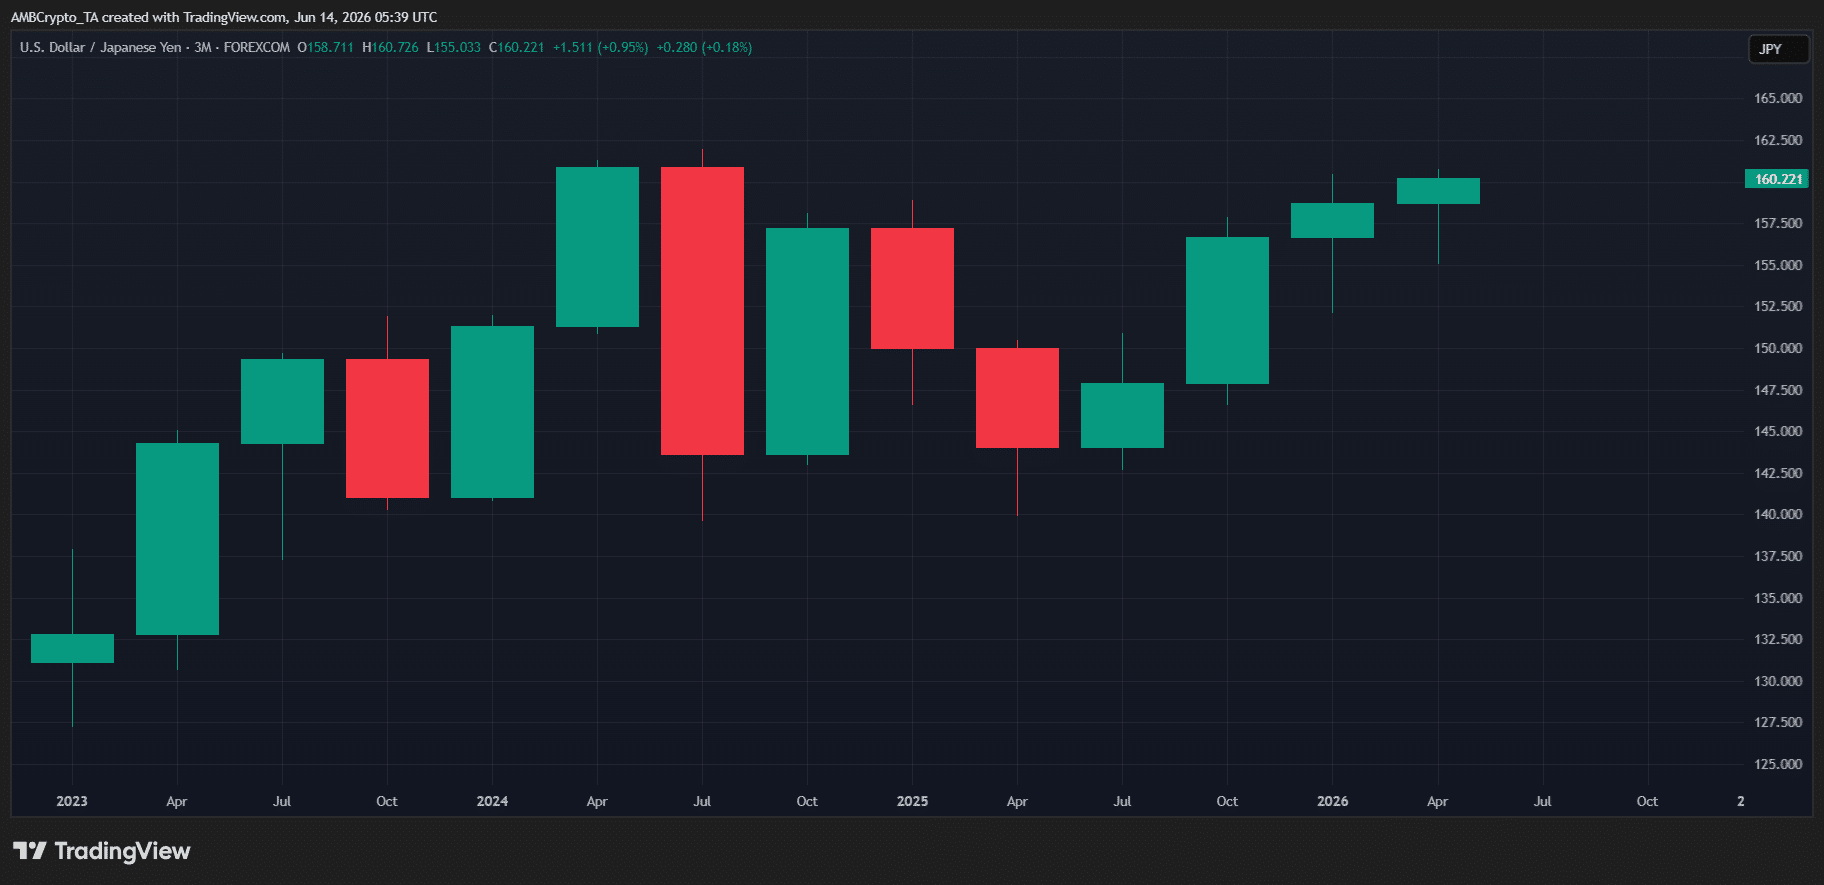The image size is (1824, 885).
Task: Click the TradingView logo icon
Action: (30, 851)
